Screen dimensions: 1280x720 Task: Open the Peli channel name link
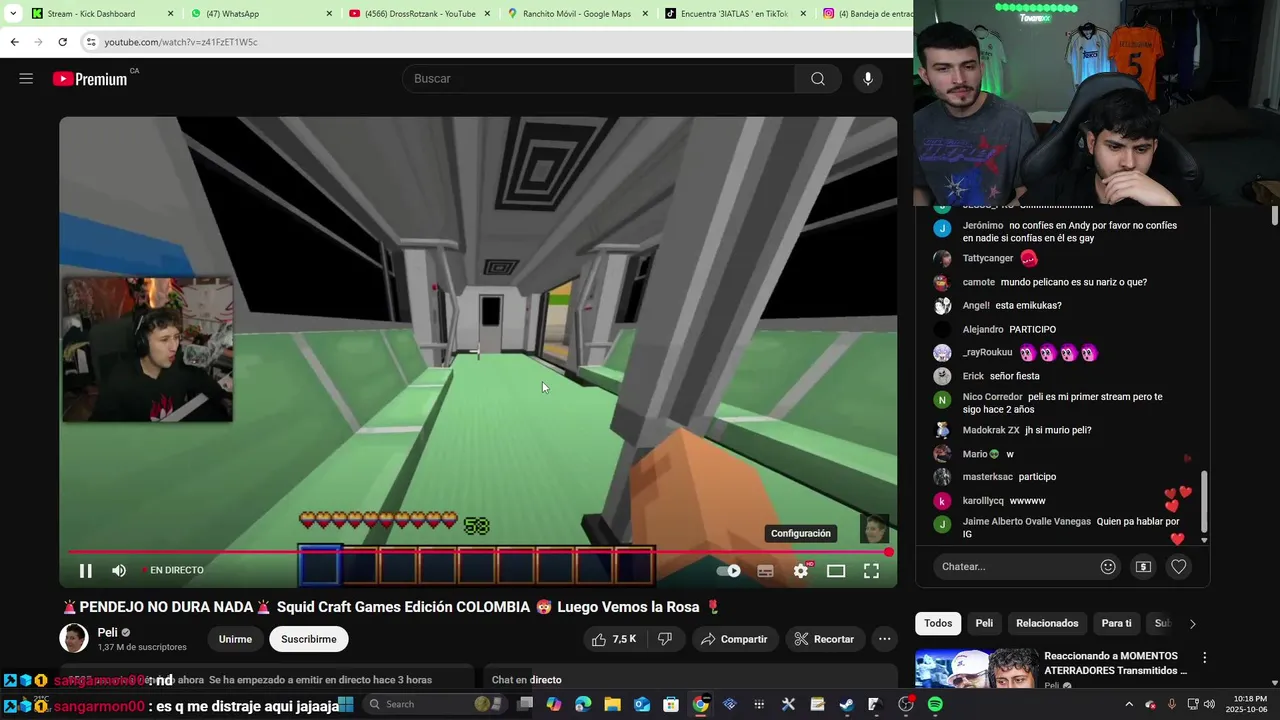(107, 632)
